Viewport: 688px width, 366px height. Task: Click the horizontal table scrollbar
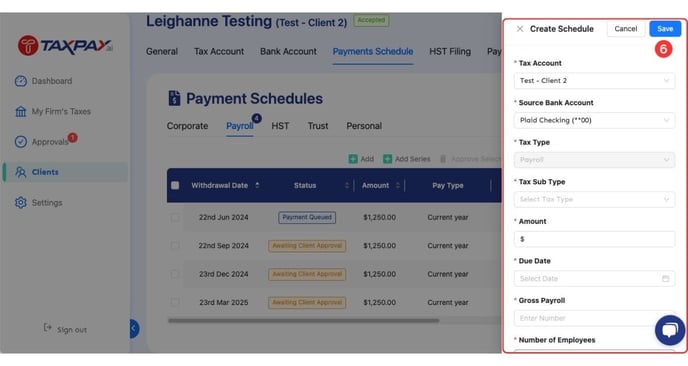(303, 321)
